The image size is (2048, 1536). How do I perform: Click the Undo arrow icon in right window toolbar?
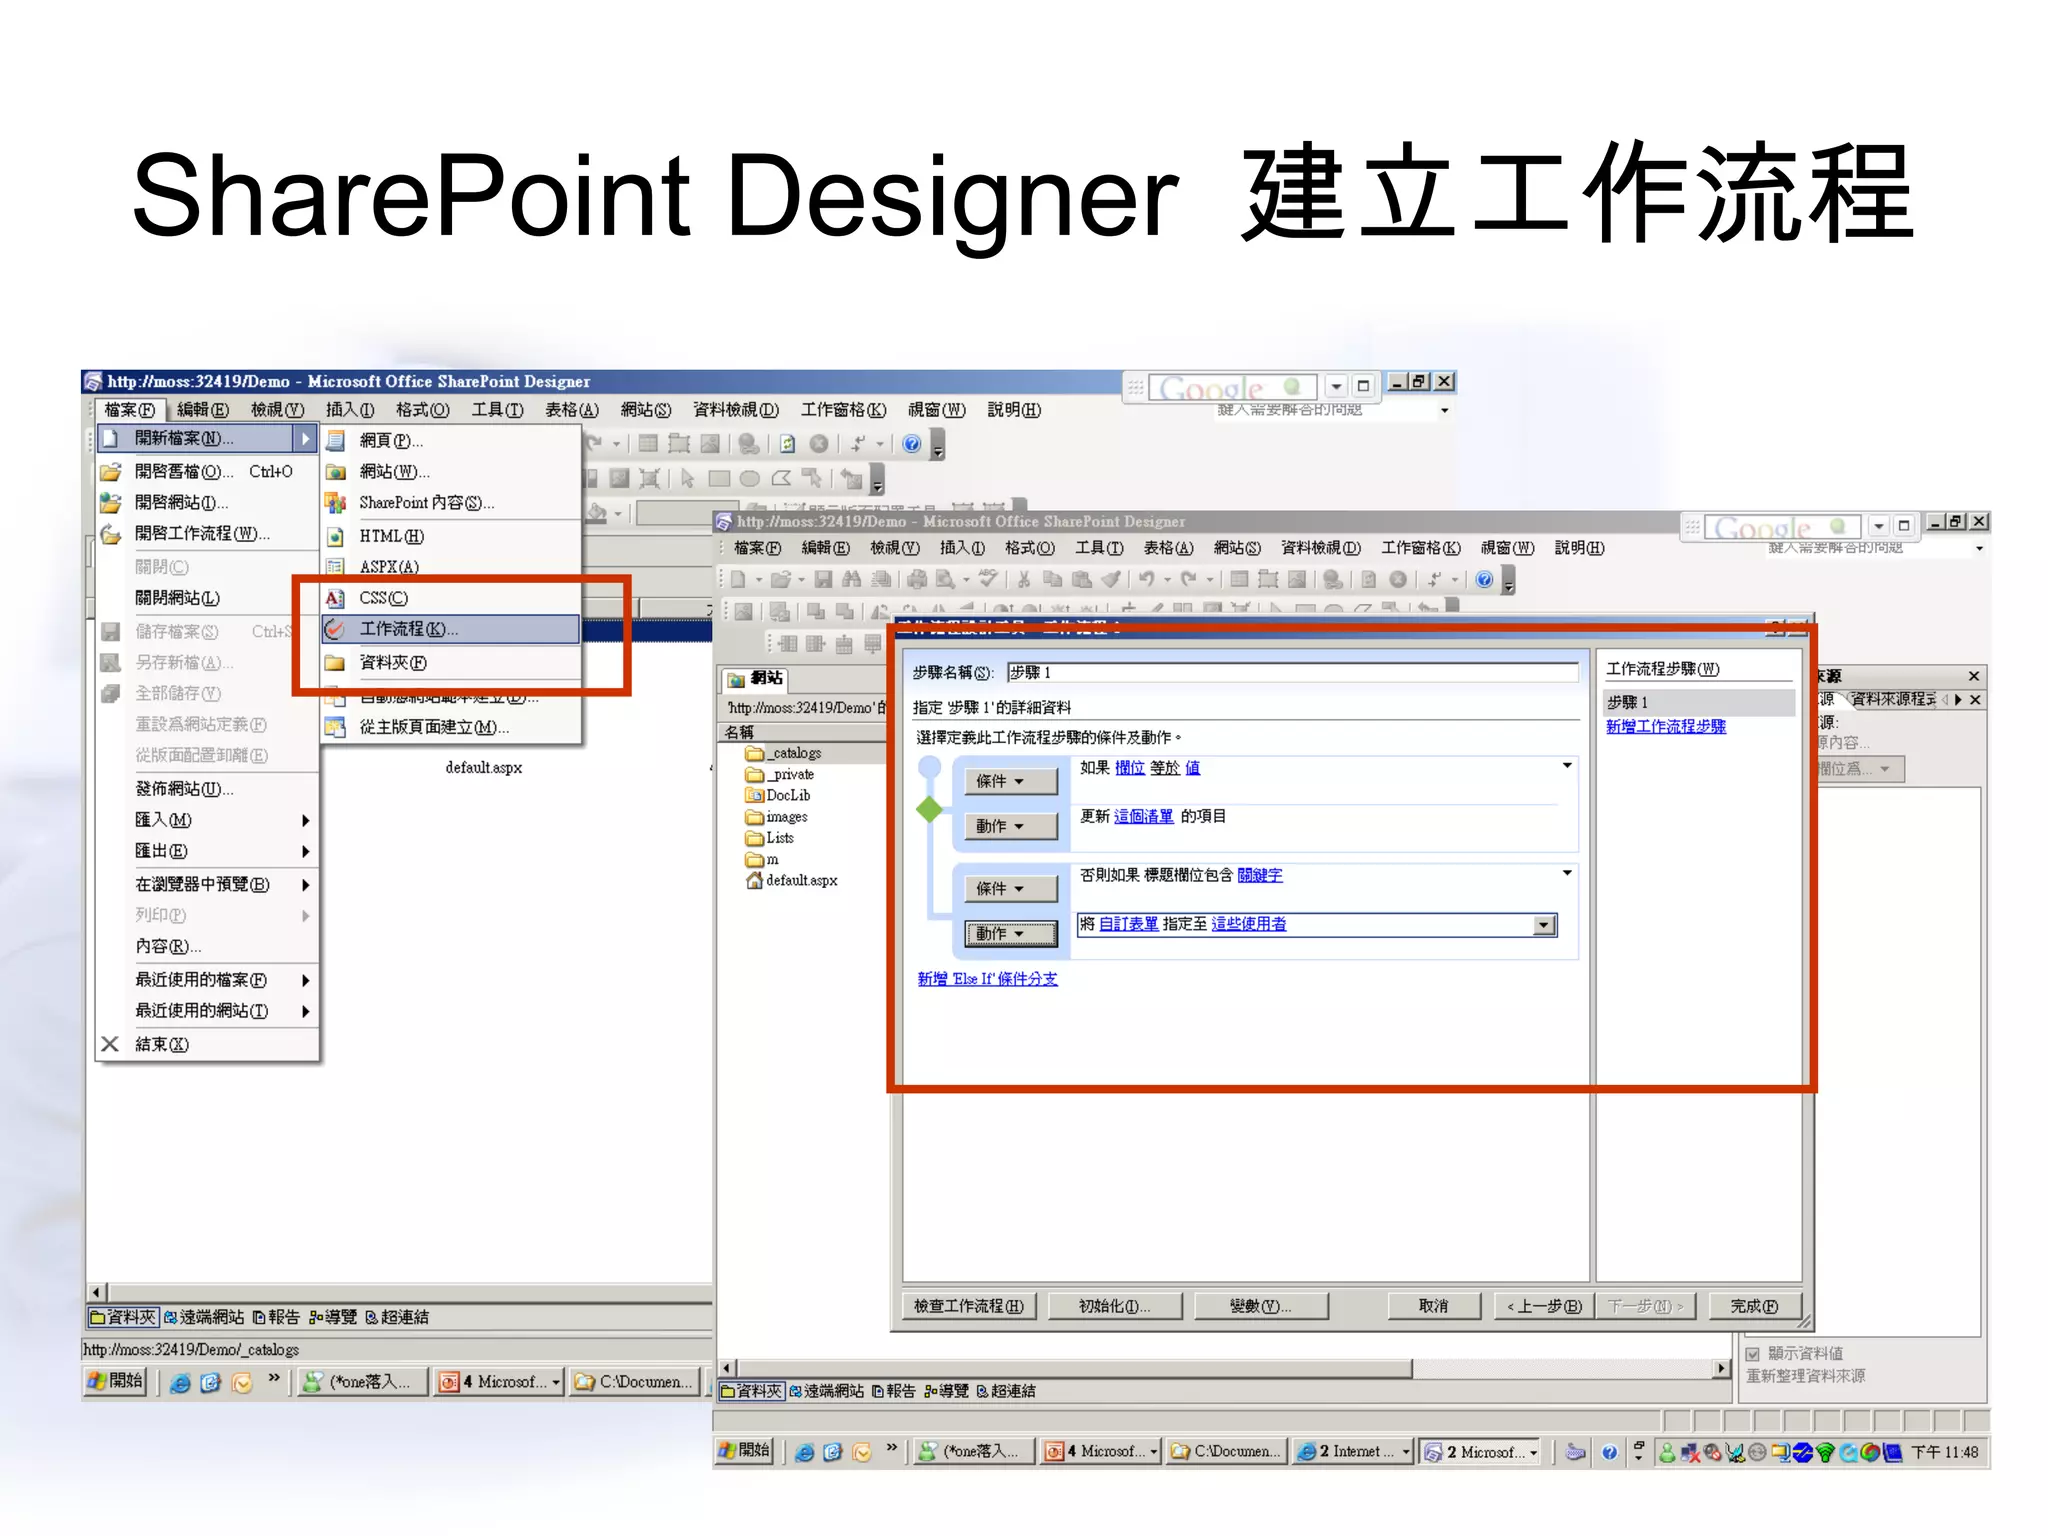[1146, 579]
